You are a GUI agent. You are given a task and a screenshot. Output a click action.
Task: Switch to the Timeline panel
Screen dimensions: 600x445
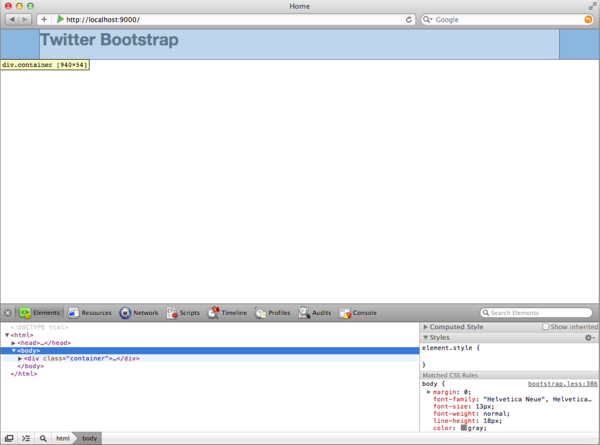227,313
